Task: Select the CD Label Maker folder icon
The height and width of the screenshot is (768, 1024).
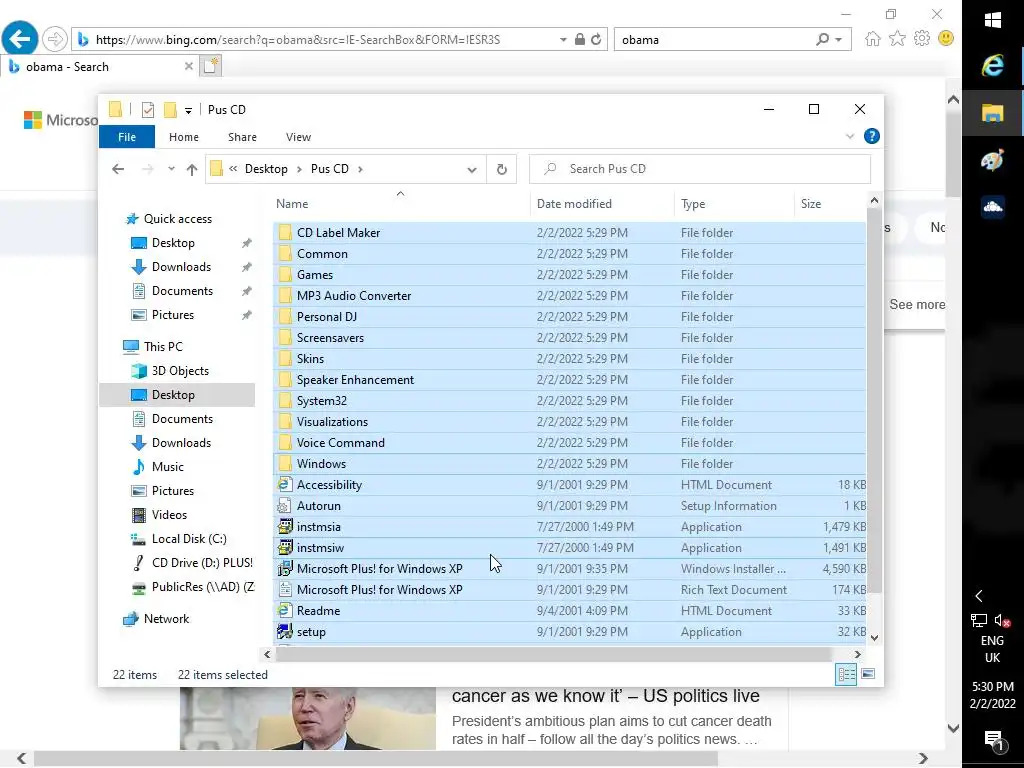Action: pos(285,232)
